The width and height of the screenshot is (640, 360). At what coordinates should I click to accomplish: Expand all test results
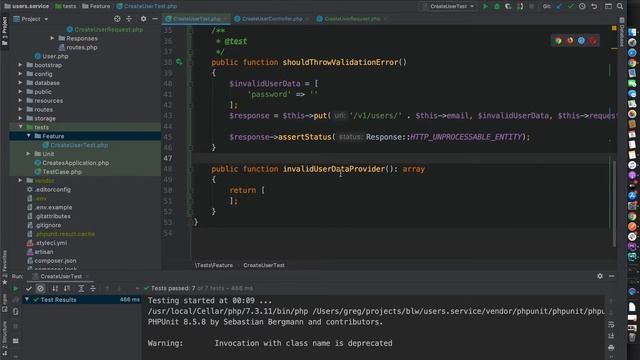tap(81, 289)
